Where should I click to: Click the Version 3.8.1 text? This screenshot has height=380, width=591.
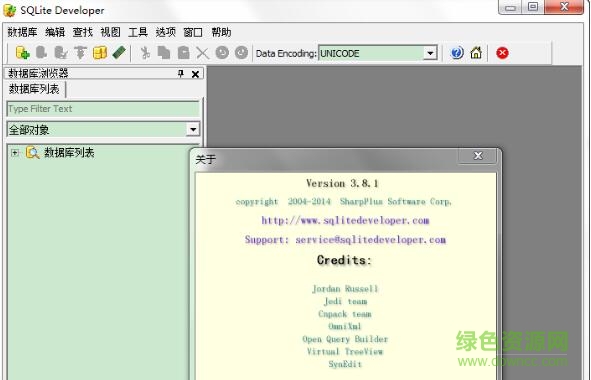point(342,184)
